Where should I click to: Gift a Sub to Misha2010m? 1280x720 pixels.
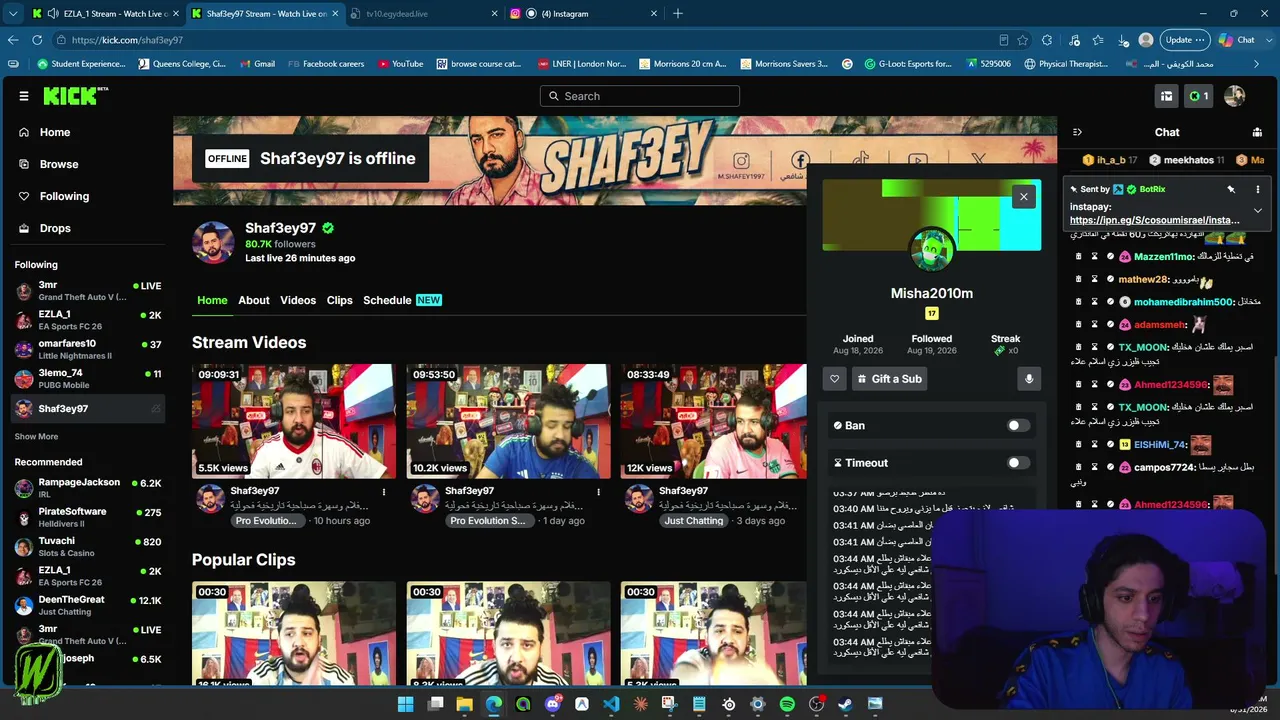(x=889, y=379)
